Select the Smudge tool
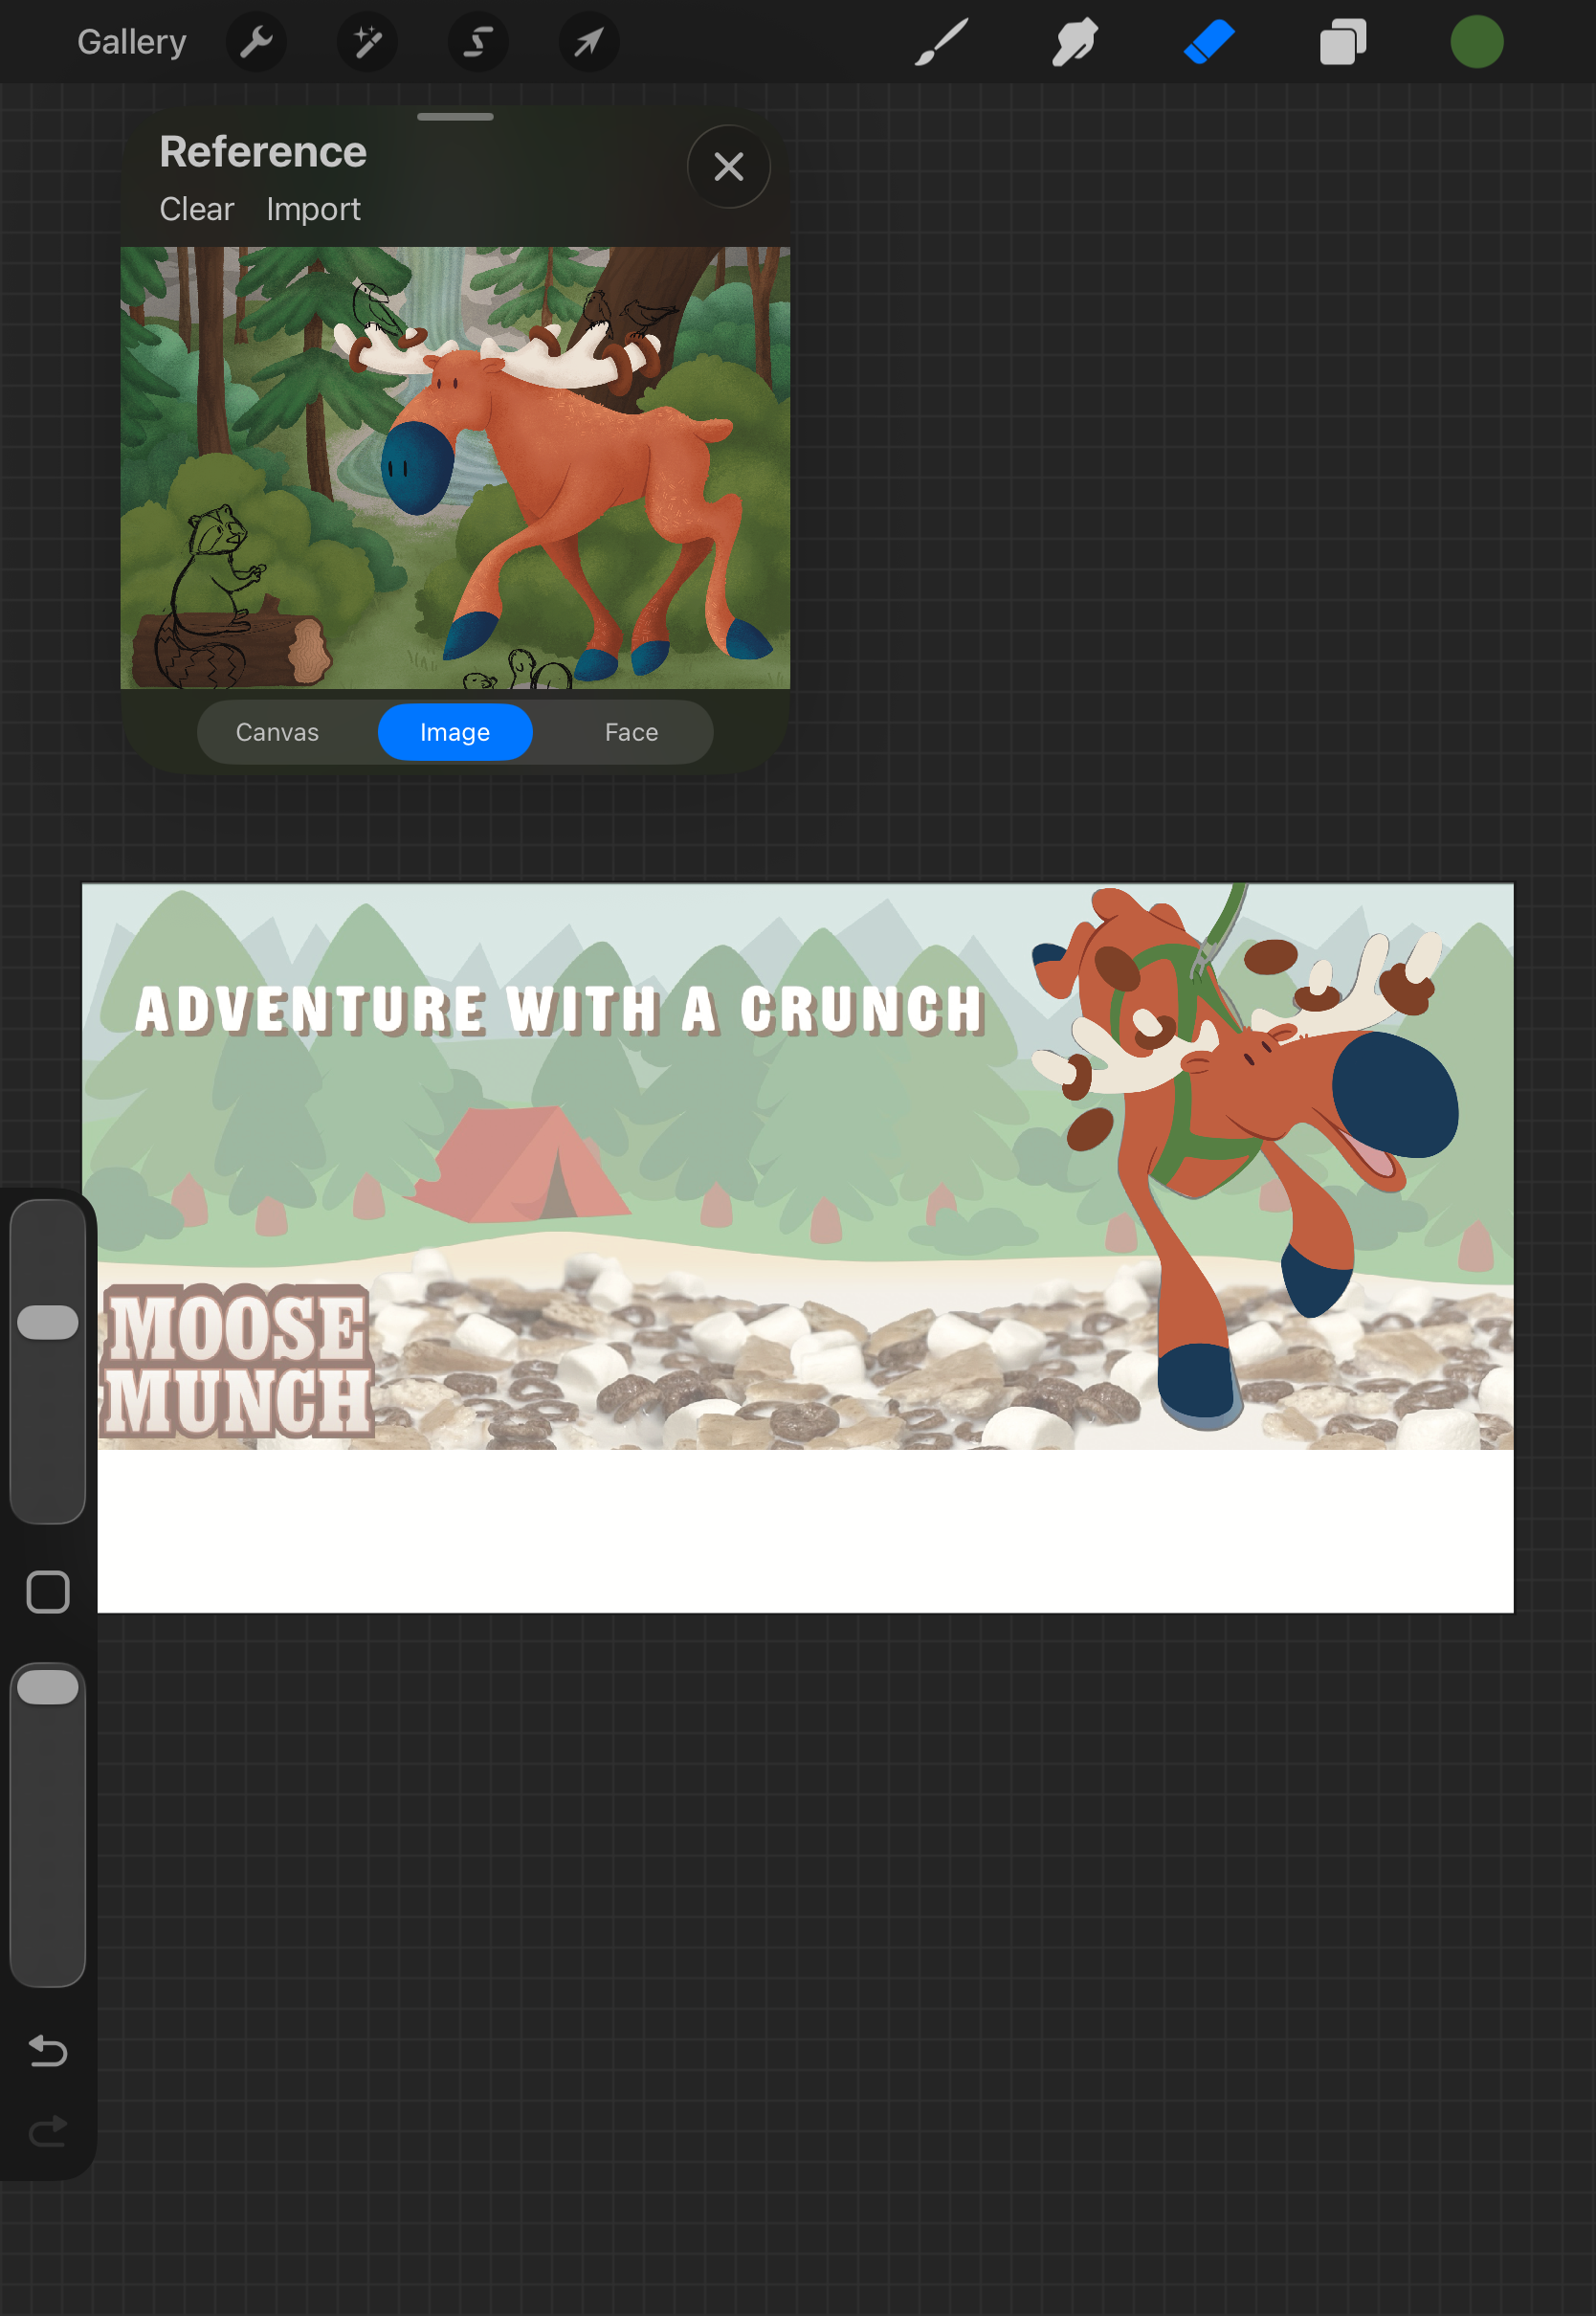Screen dimensions: 1596x2316 pyautogui.click(x=1075, y=42)
